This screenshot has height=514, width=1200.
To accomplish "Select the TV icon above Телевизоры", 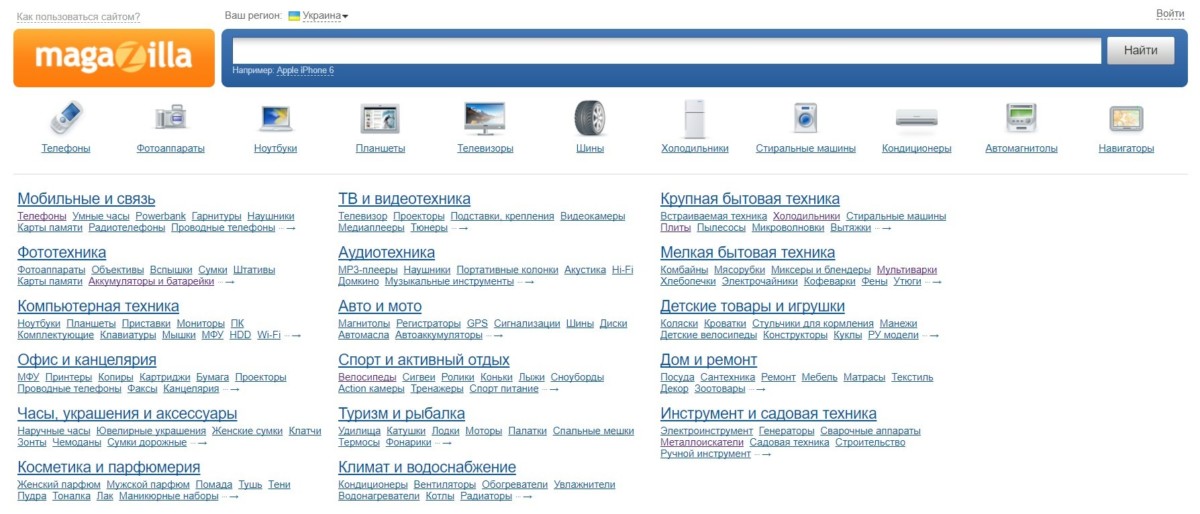I will click(x=485, y=119).
